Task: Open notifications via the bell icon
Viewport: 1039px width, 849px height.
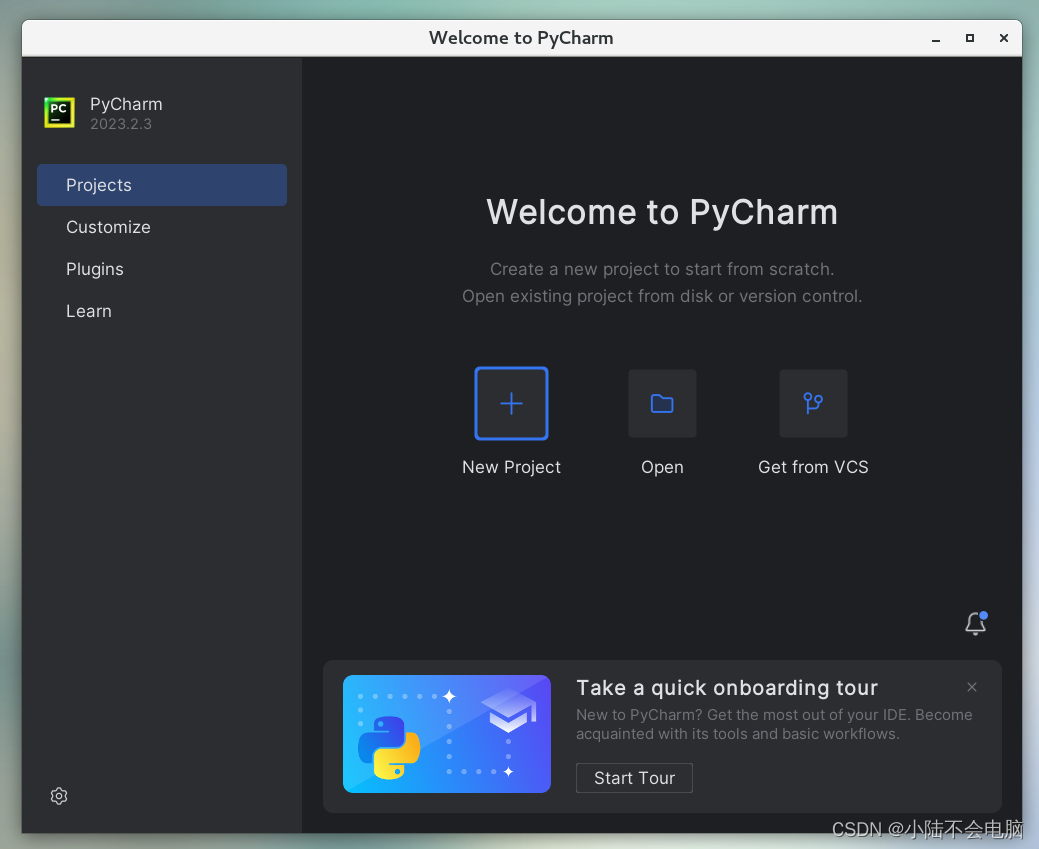Action: pyautogui.click(x=975, y=624)
